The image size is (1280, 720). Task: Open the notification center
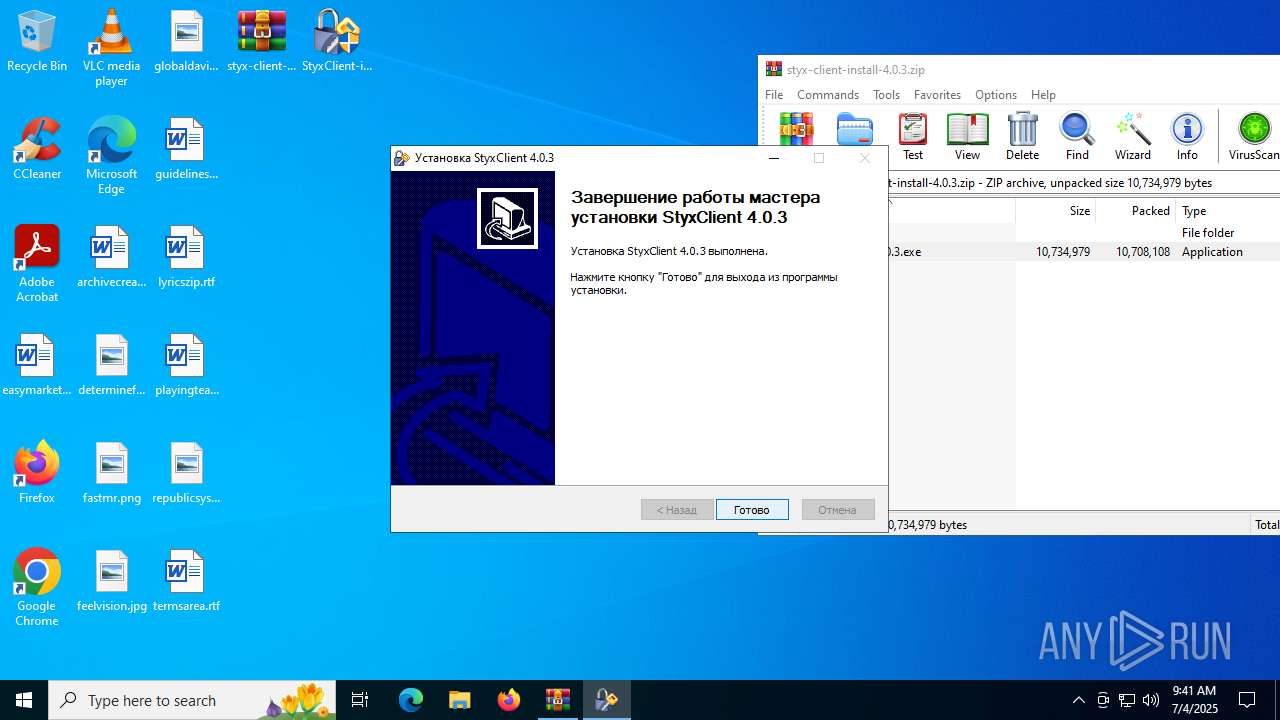(x=1247, y=700)
